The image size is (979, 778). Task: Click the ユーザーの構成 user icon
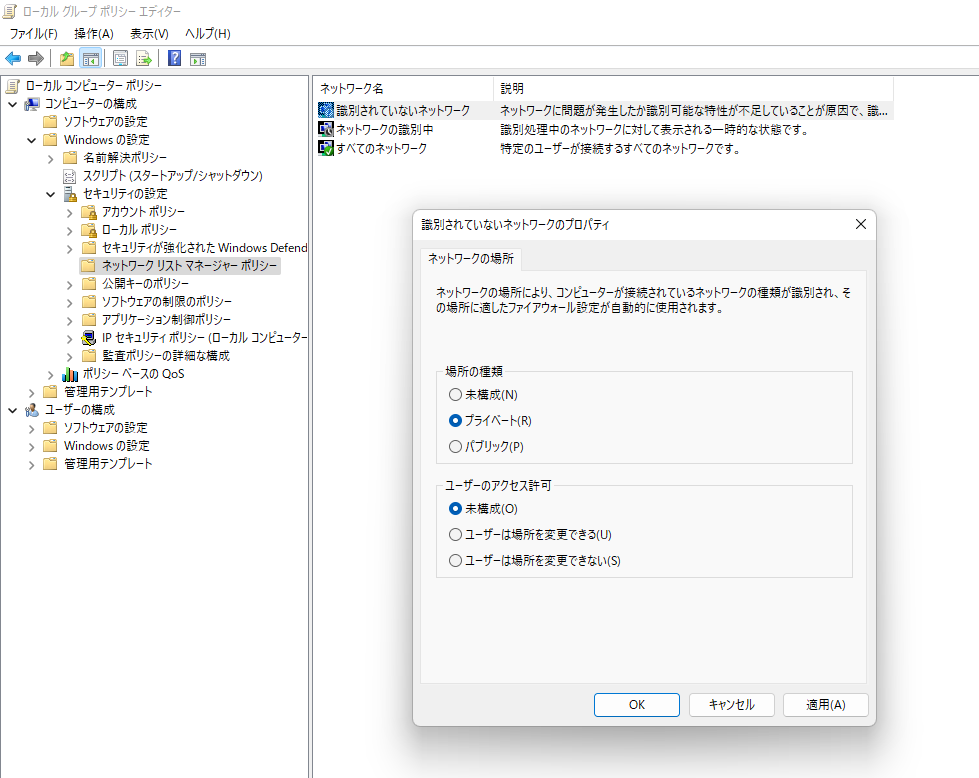point(32,410)
